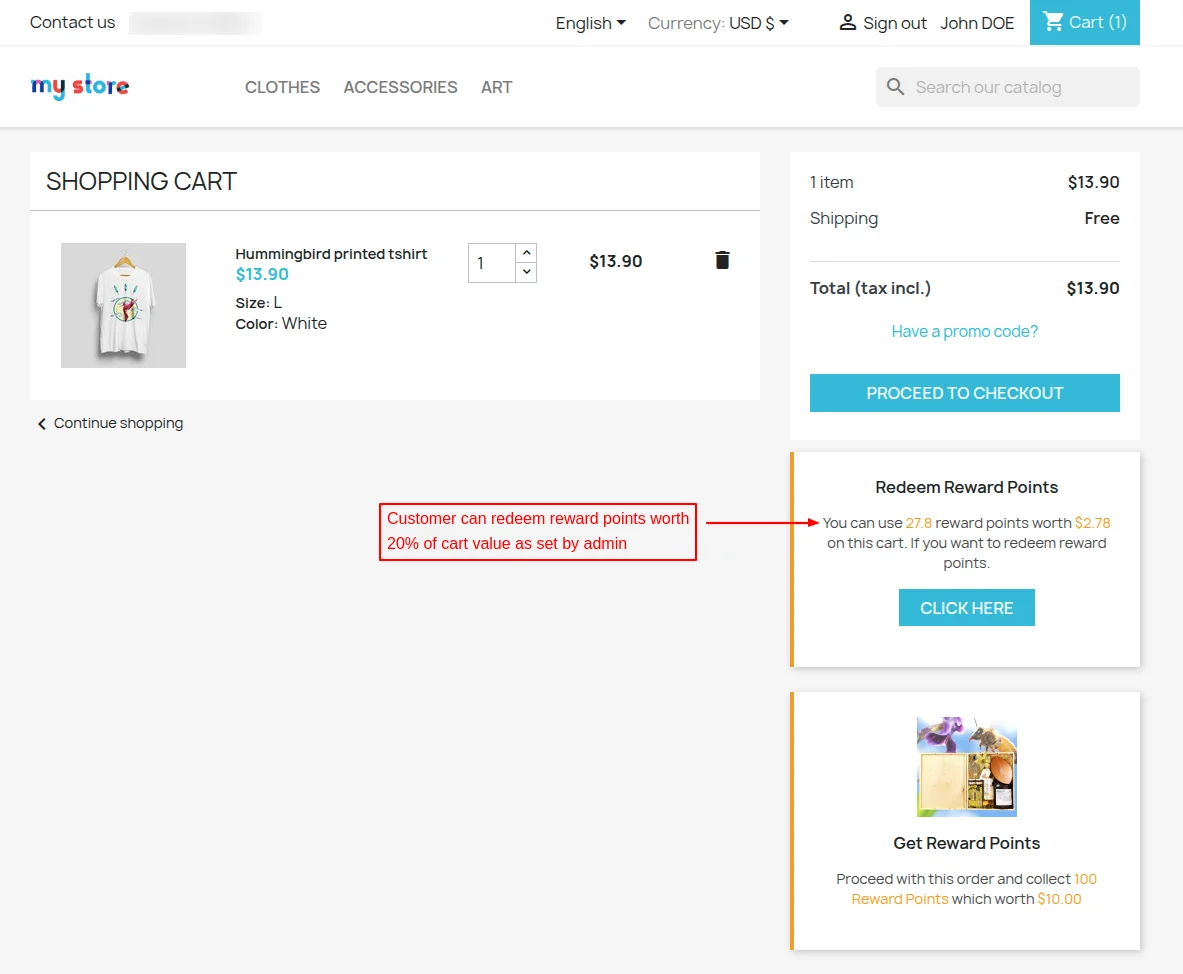This screenshot has width=1183, height=974.
Task: Click the back chevron beside Continue shopping
Action: [x=41, y=423]
